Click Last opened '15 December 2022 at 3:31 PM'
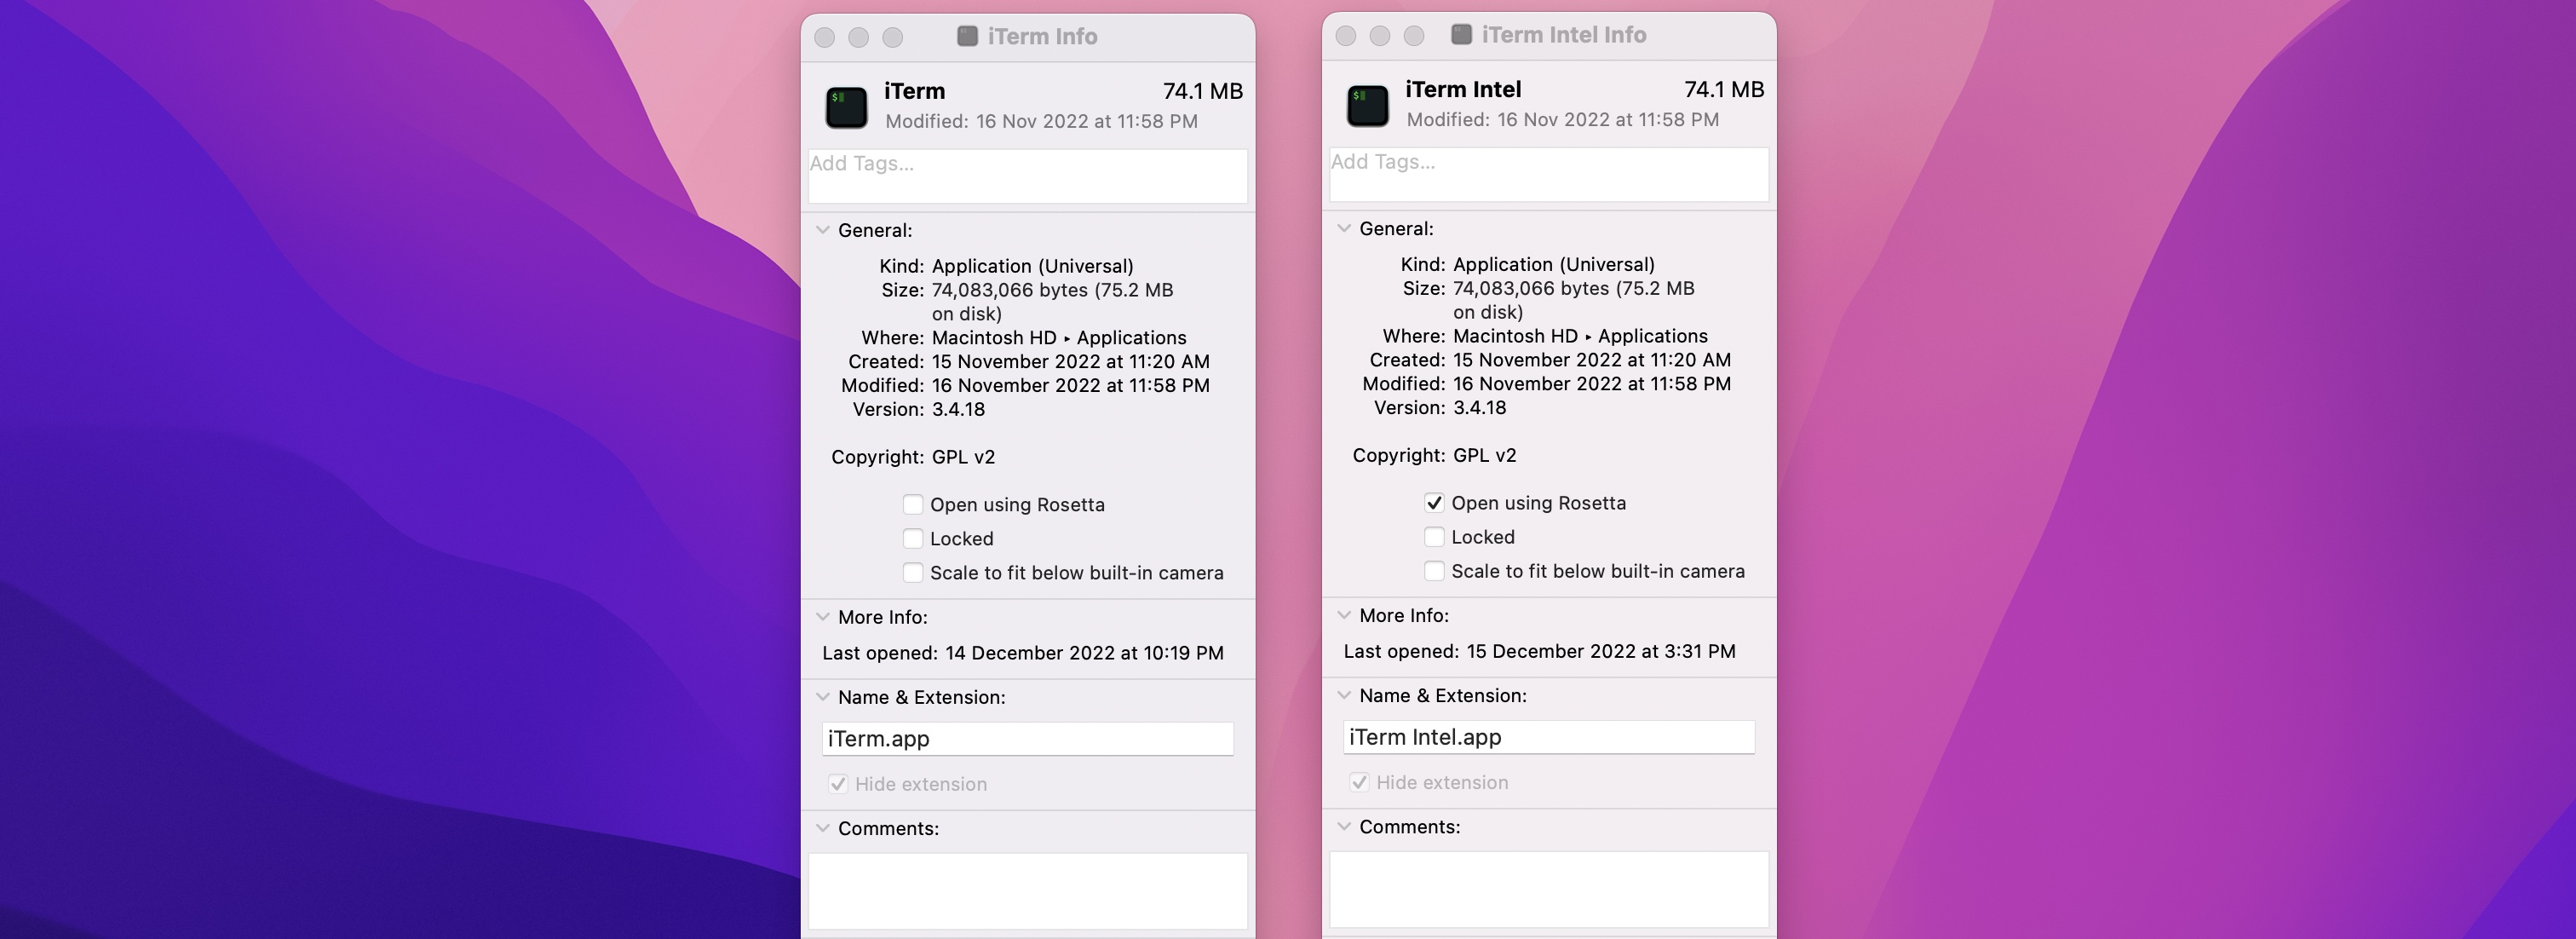 (x=1601, y=651)
